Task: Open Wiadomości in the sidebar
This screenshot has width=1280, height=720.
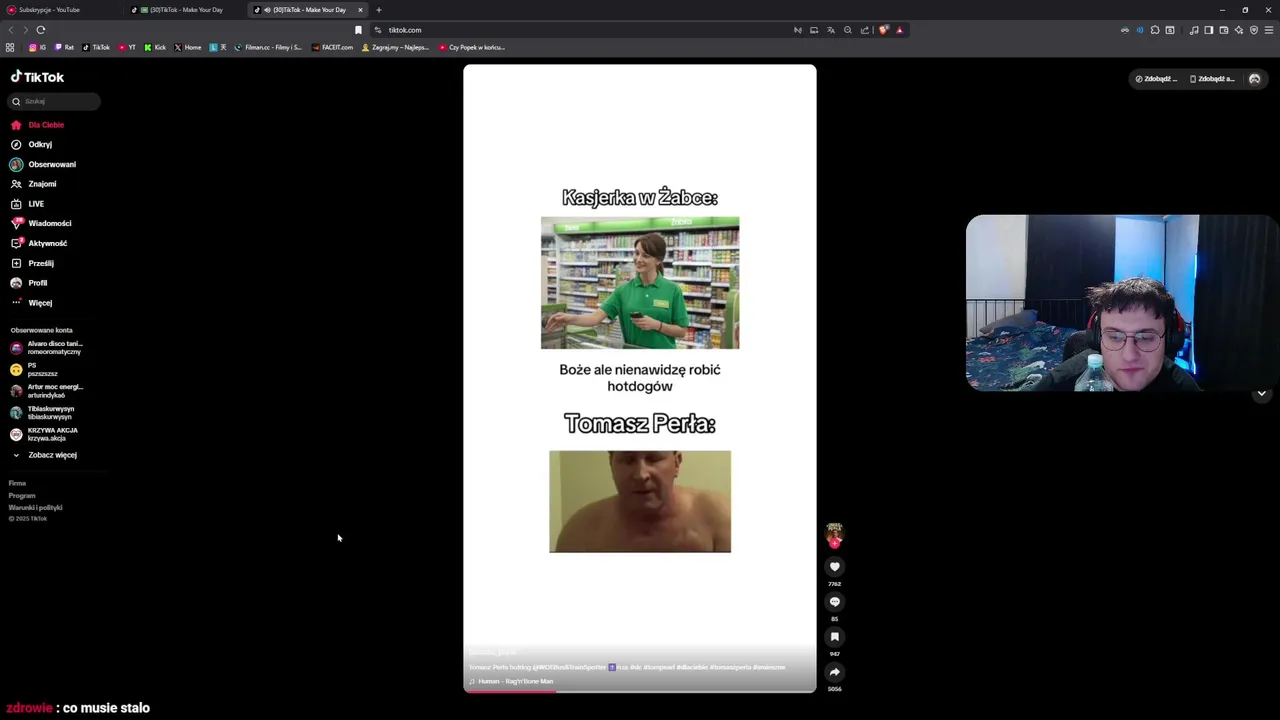Action: tap(41, 223)
